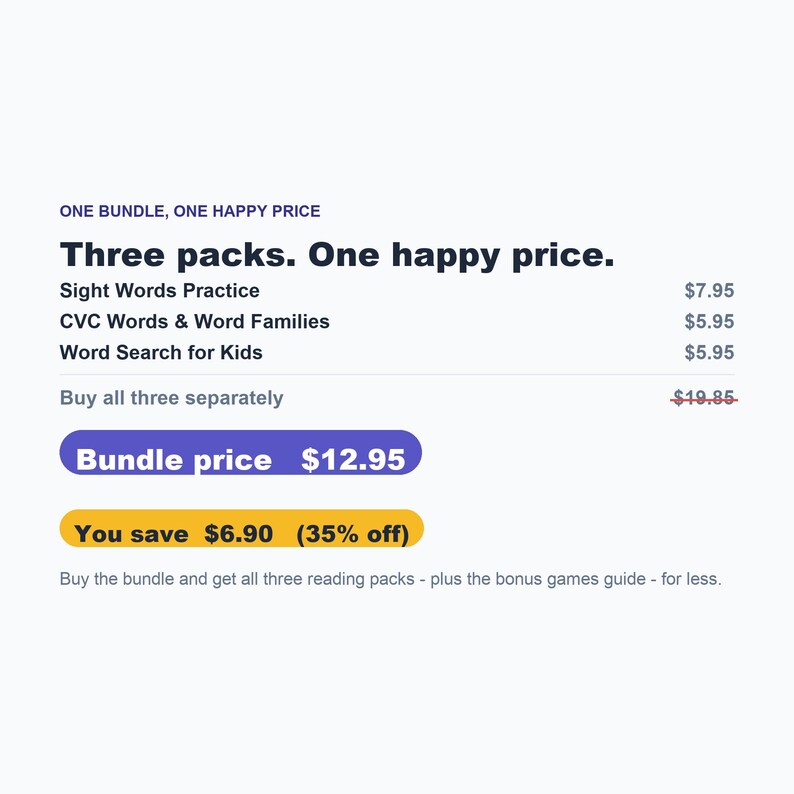Click the $7.95 price
The width and height of the screenshot is (794, 794).
coord(709,291)
